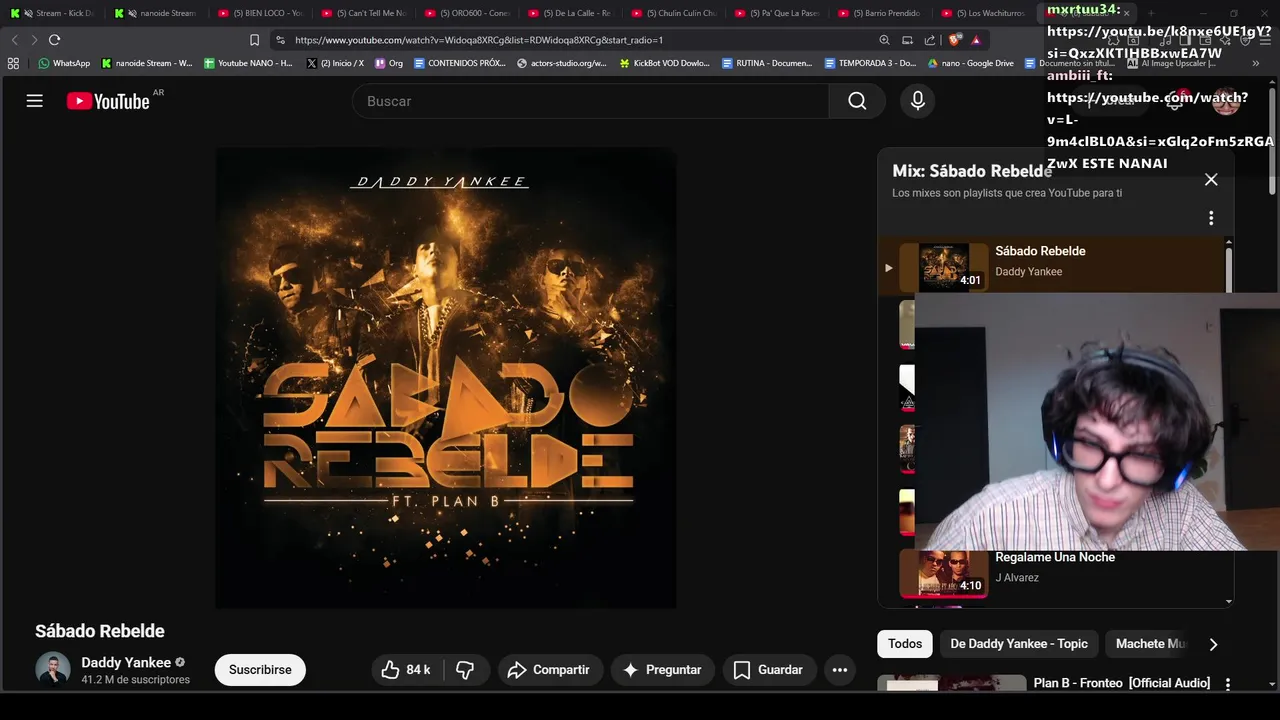Image resolution: width=1280 pixels, height=720 pixels.
Task: Click the Buscar search field
Action: [x=590, y=101]
